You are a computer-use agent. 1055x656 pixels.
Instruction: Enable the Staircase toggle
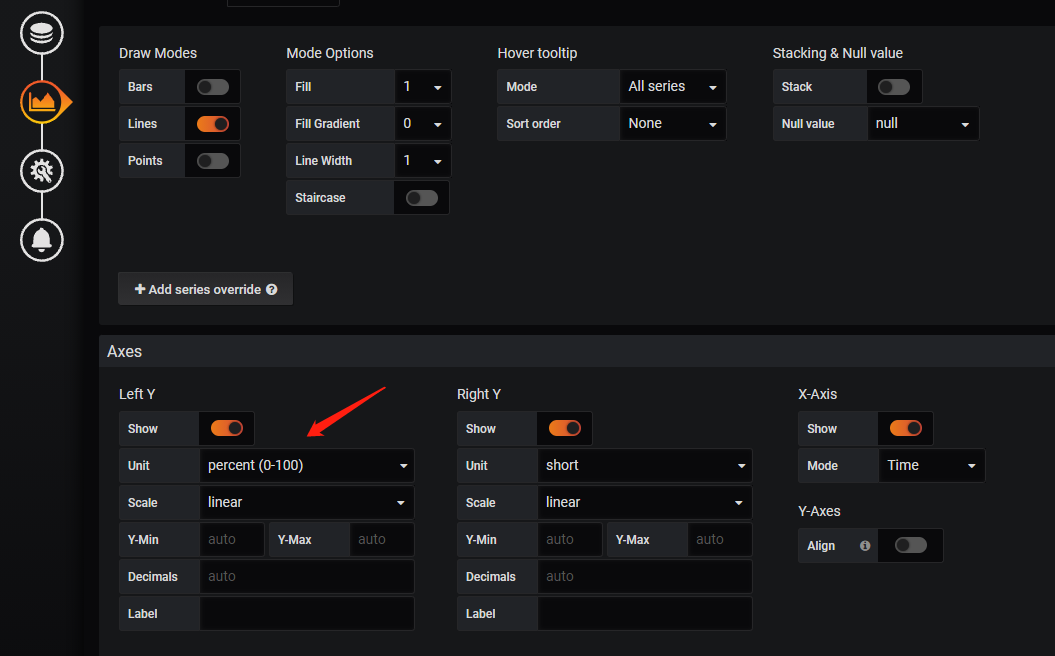pyautogui.click(x=421, y=198)
